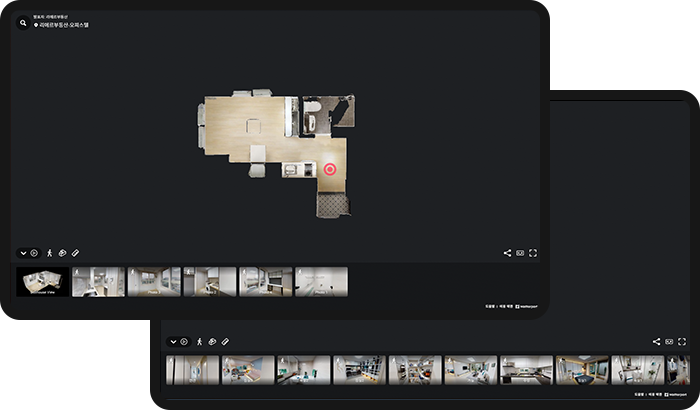Open the first photo thumbnail in back window
The image size is (700, 410).
(192, 370)
